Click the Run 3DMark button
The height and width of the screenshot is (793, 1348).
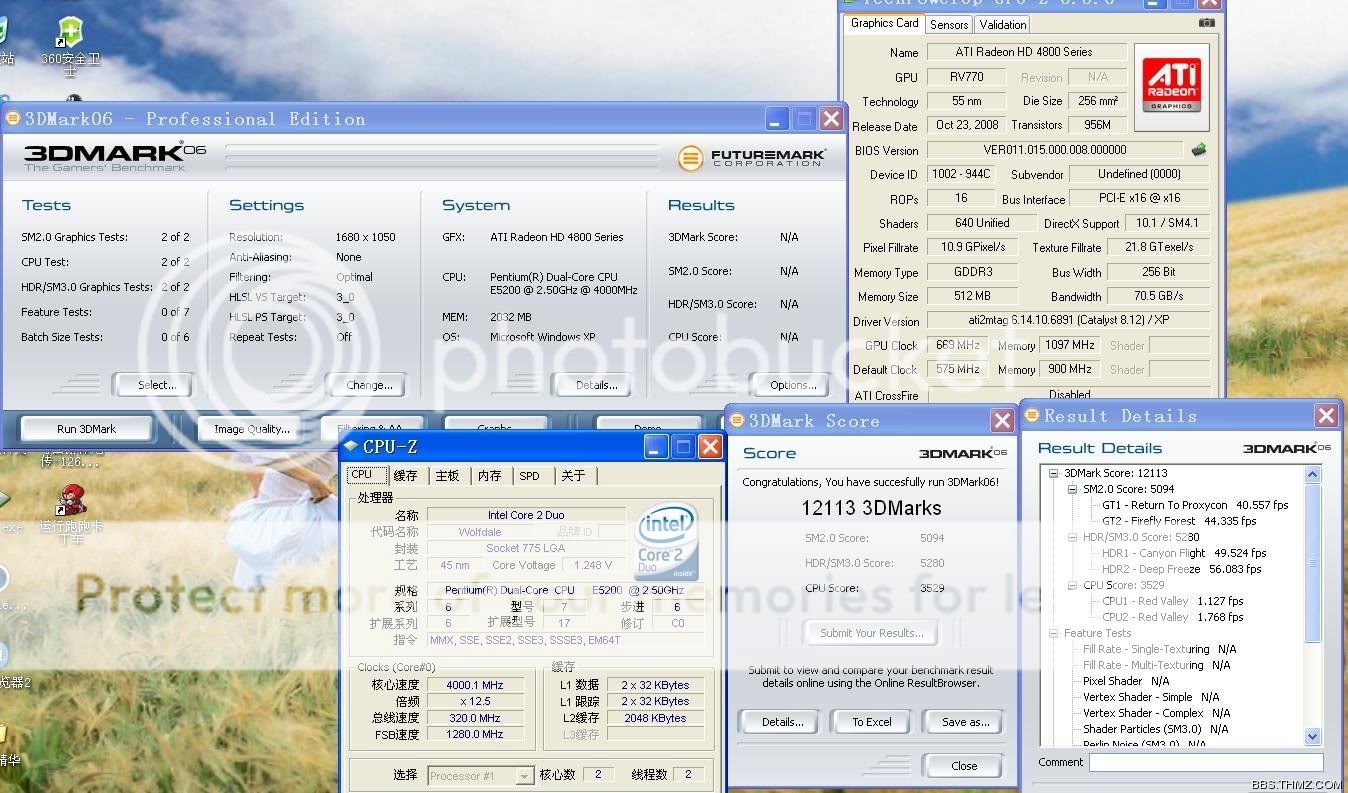[86, 428]
